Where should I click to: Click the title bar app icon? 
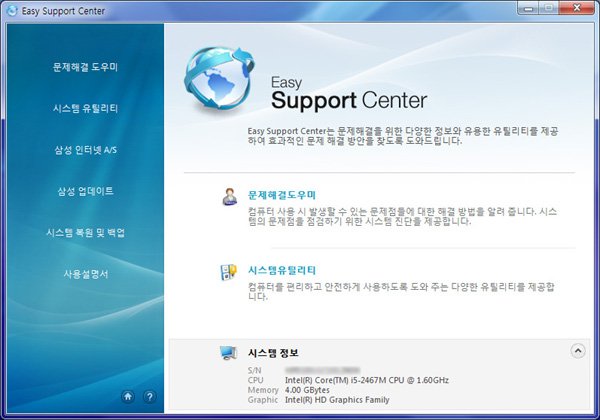(12, 11)
